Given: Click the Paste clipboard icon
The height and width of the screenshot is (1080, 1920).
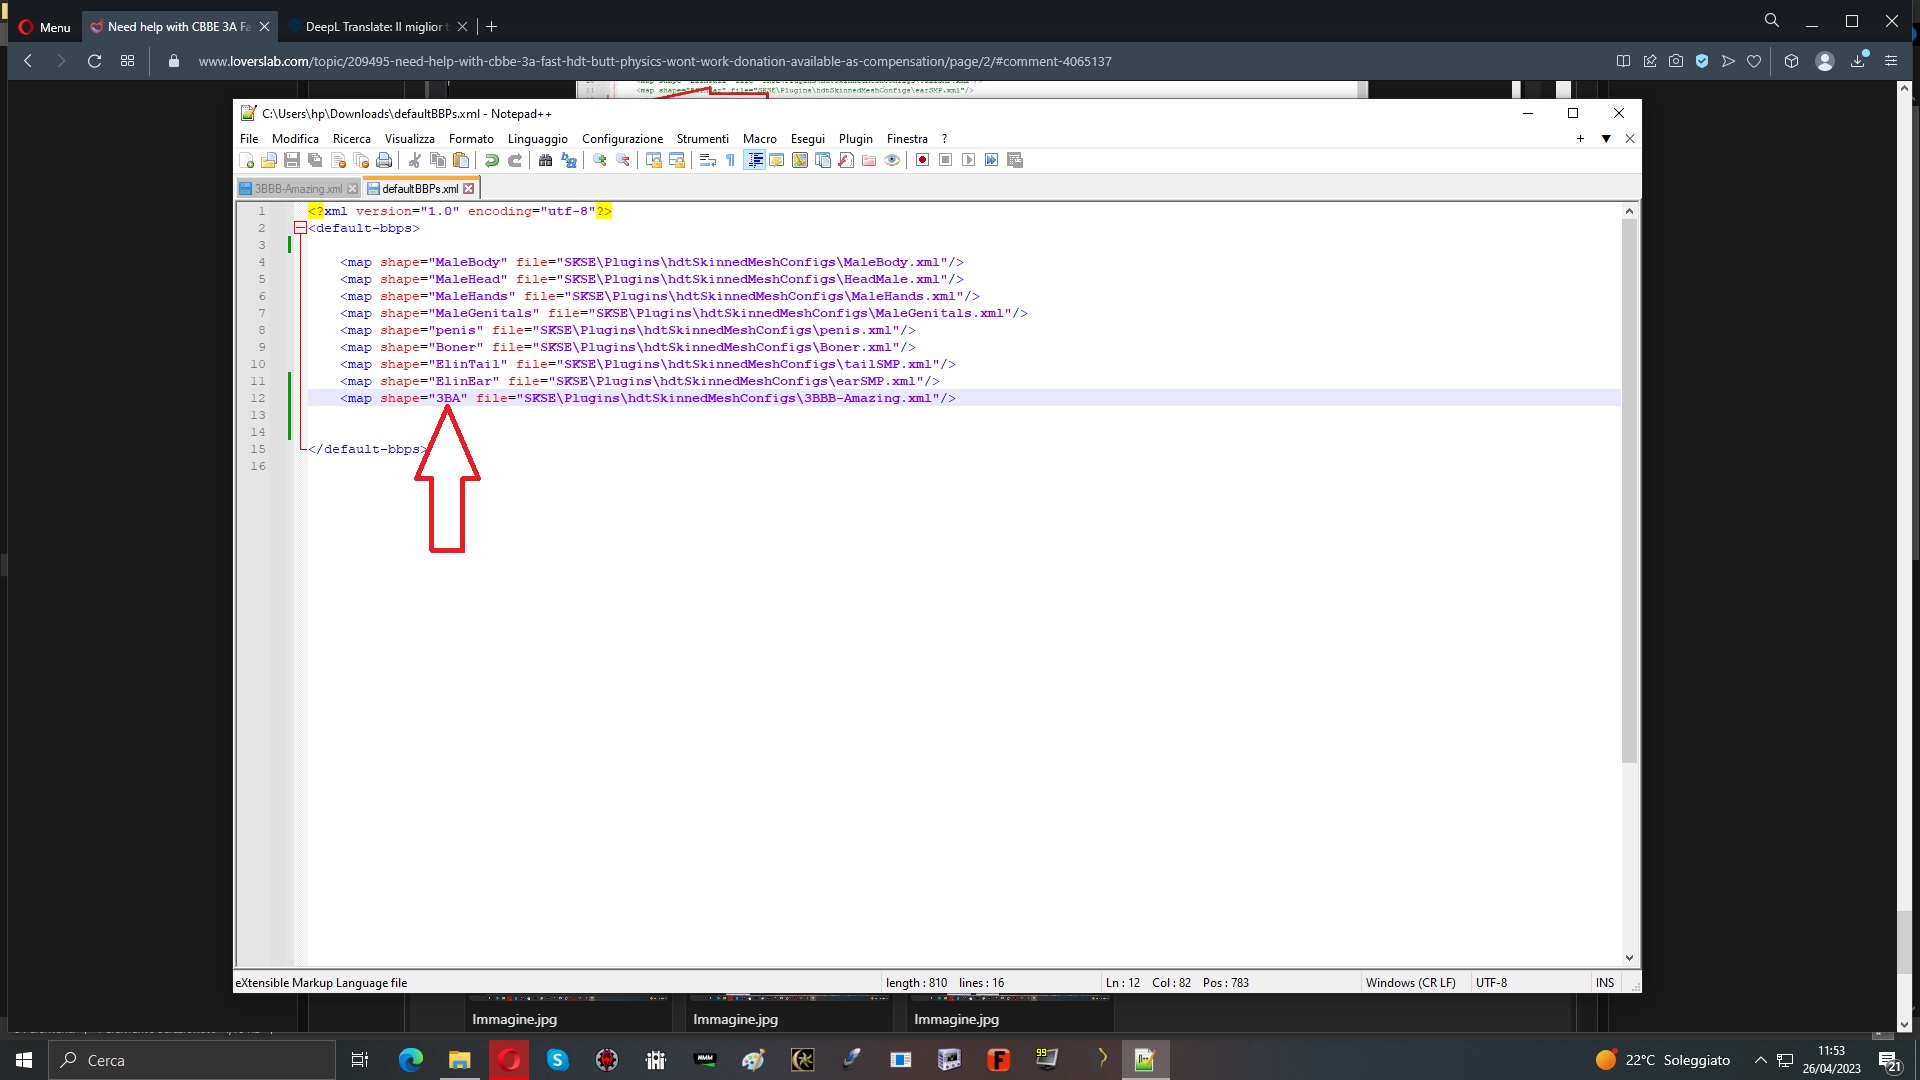Looking at the screenshot, I should (x=461, y=160).
